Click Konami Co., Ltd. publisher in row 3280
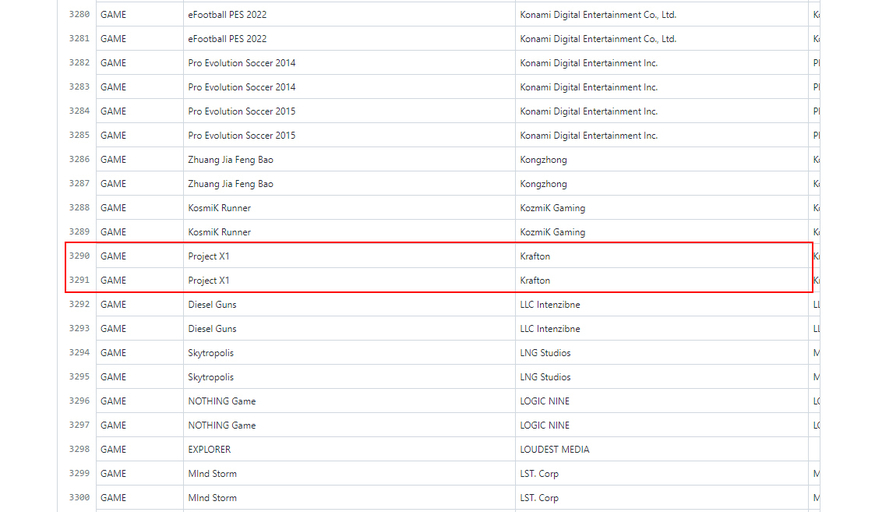The image size is (875, 512). (x=598, y=15)
